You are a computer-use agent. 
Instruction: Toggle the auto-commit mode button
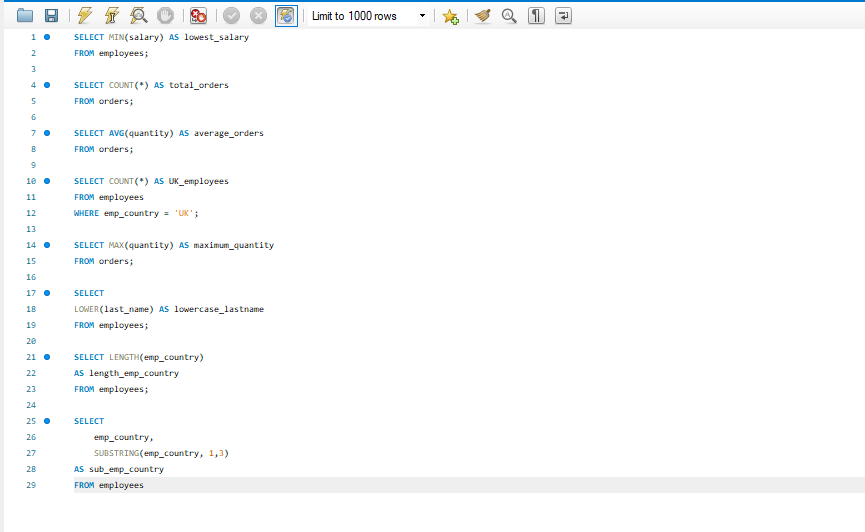pos(286,15)
